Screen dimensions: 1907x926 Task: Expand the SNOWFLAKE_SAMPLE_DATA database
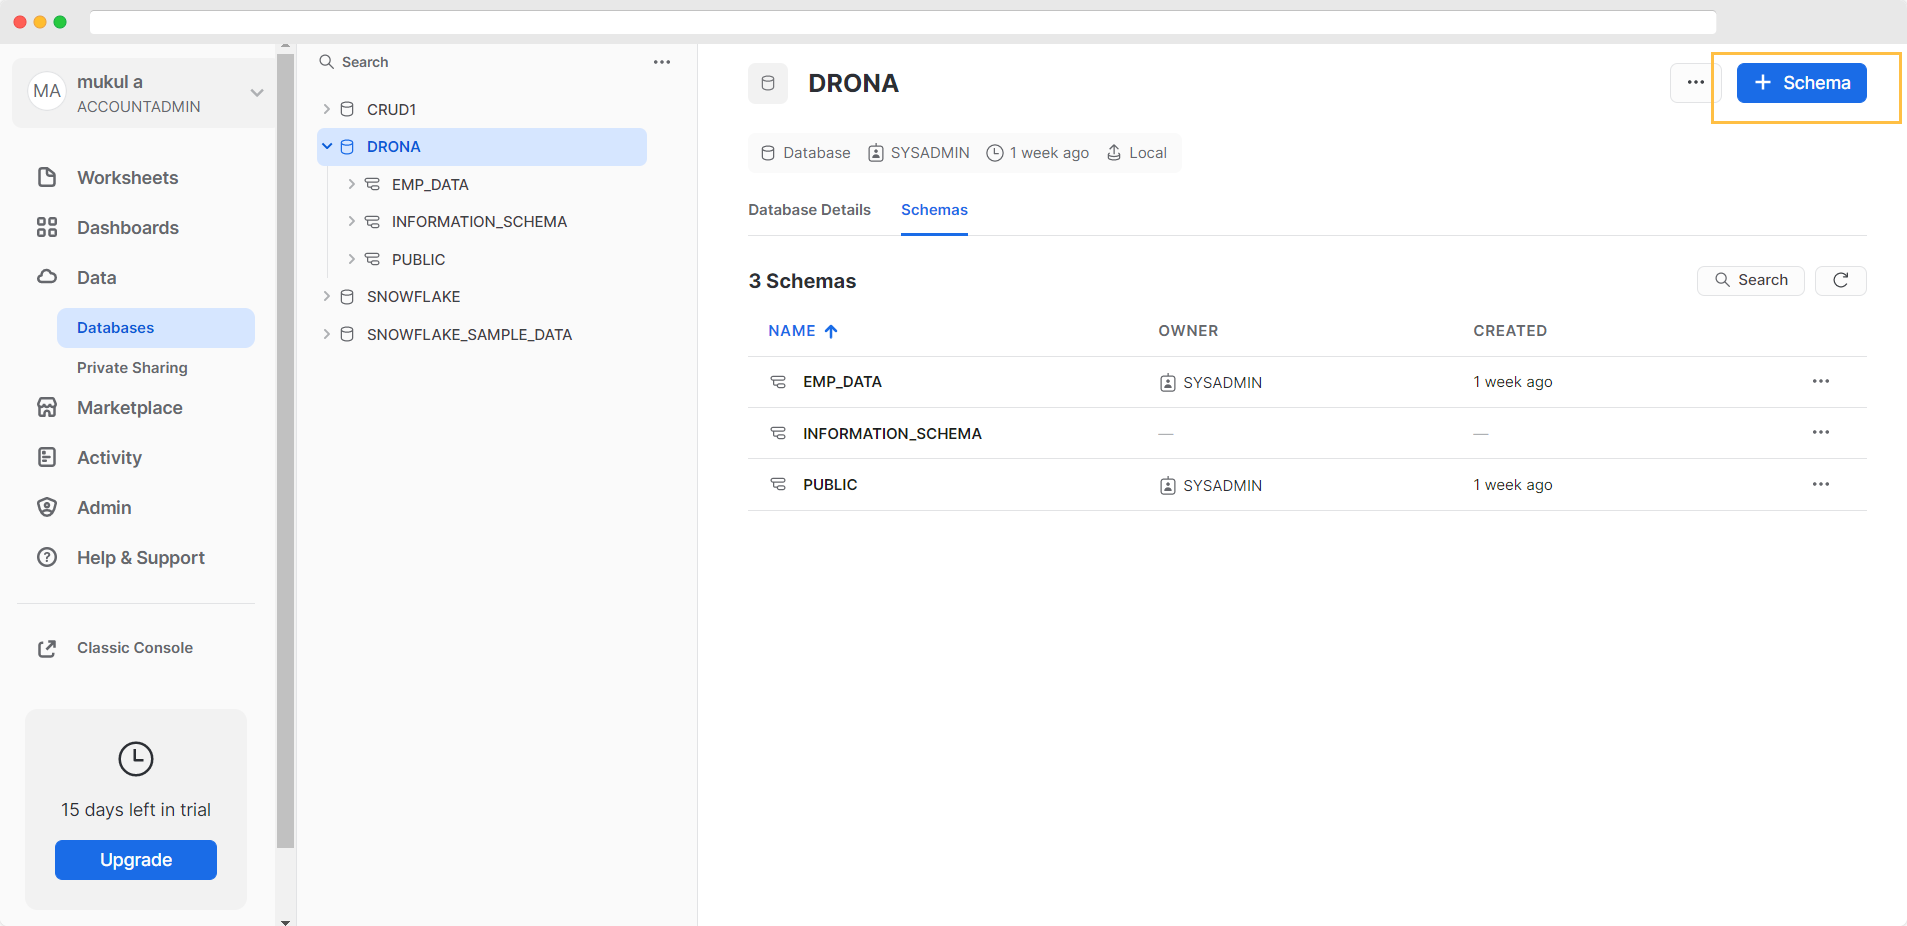click(327, 334)
